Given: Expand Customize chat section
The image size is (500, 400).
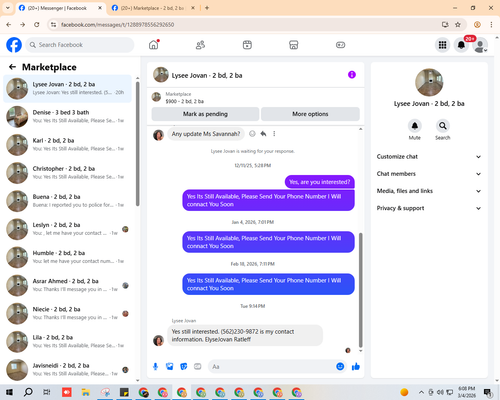Looking at the screenshot, I should point(429,157).
